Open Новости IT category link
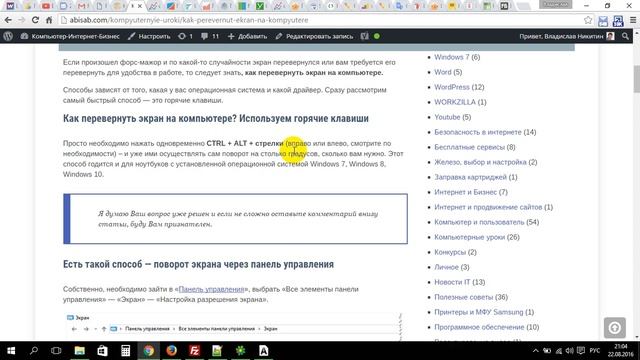640x360 pixels. click(x=452, y=282)
